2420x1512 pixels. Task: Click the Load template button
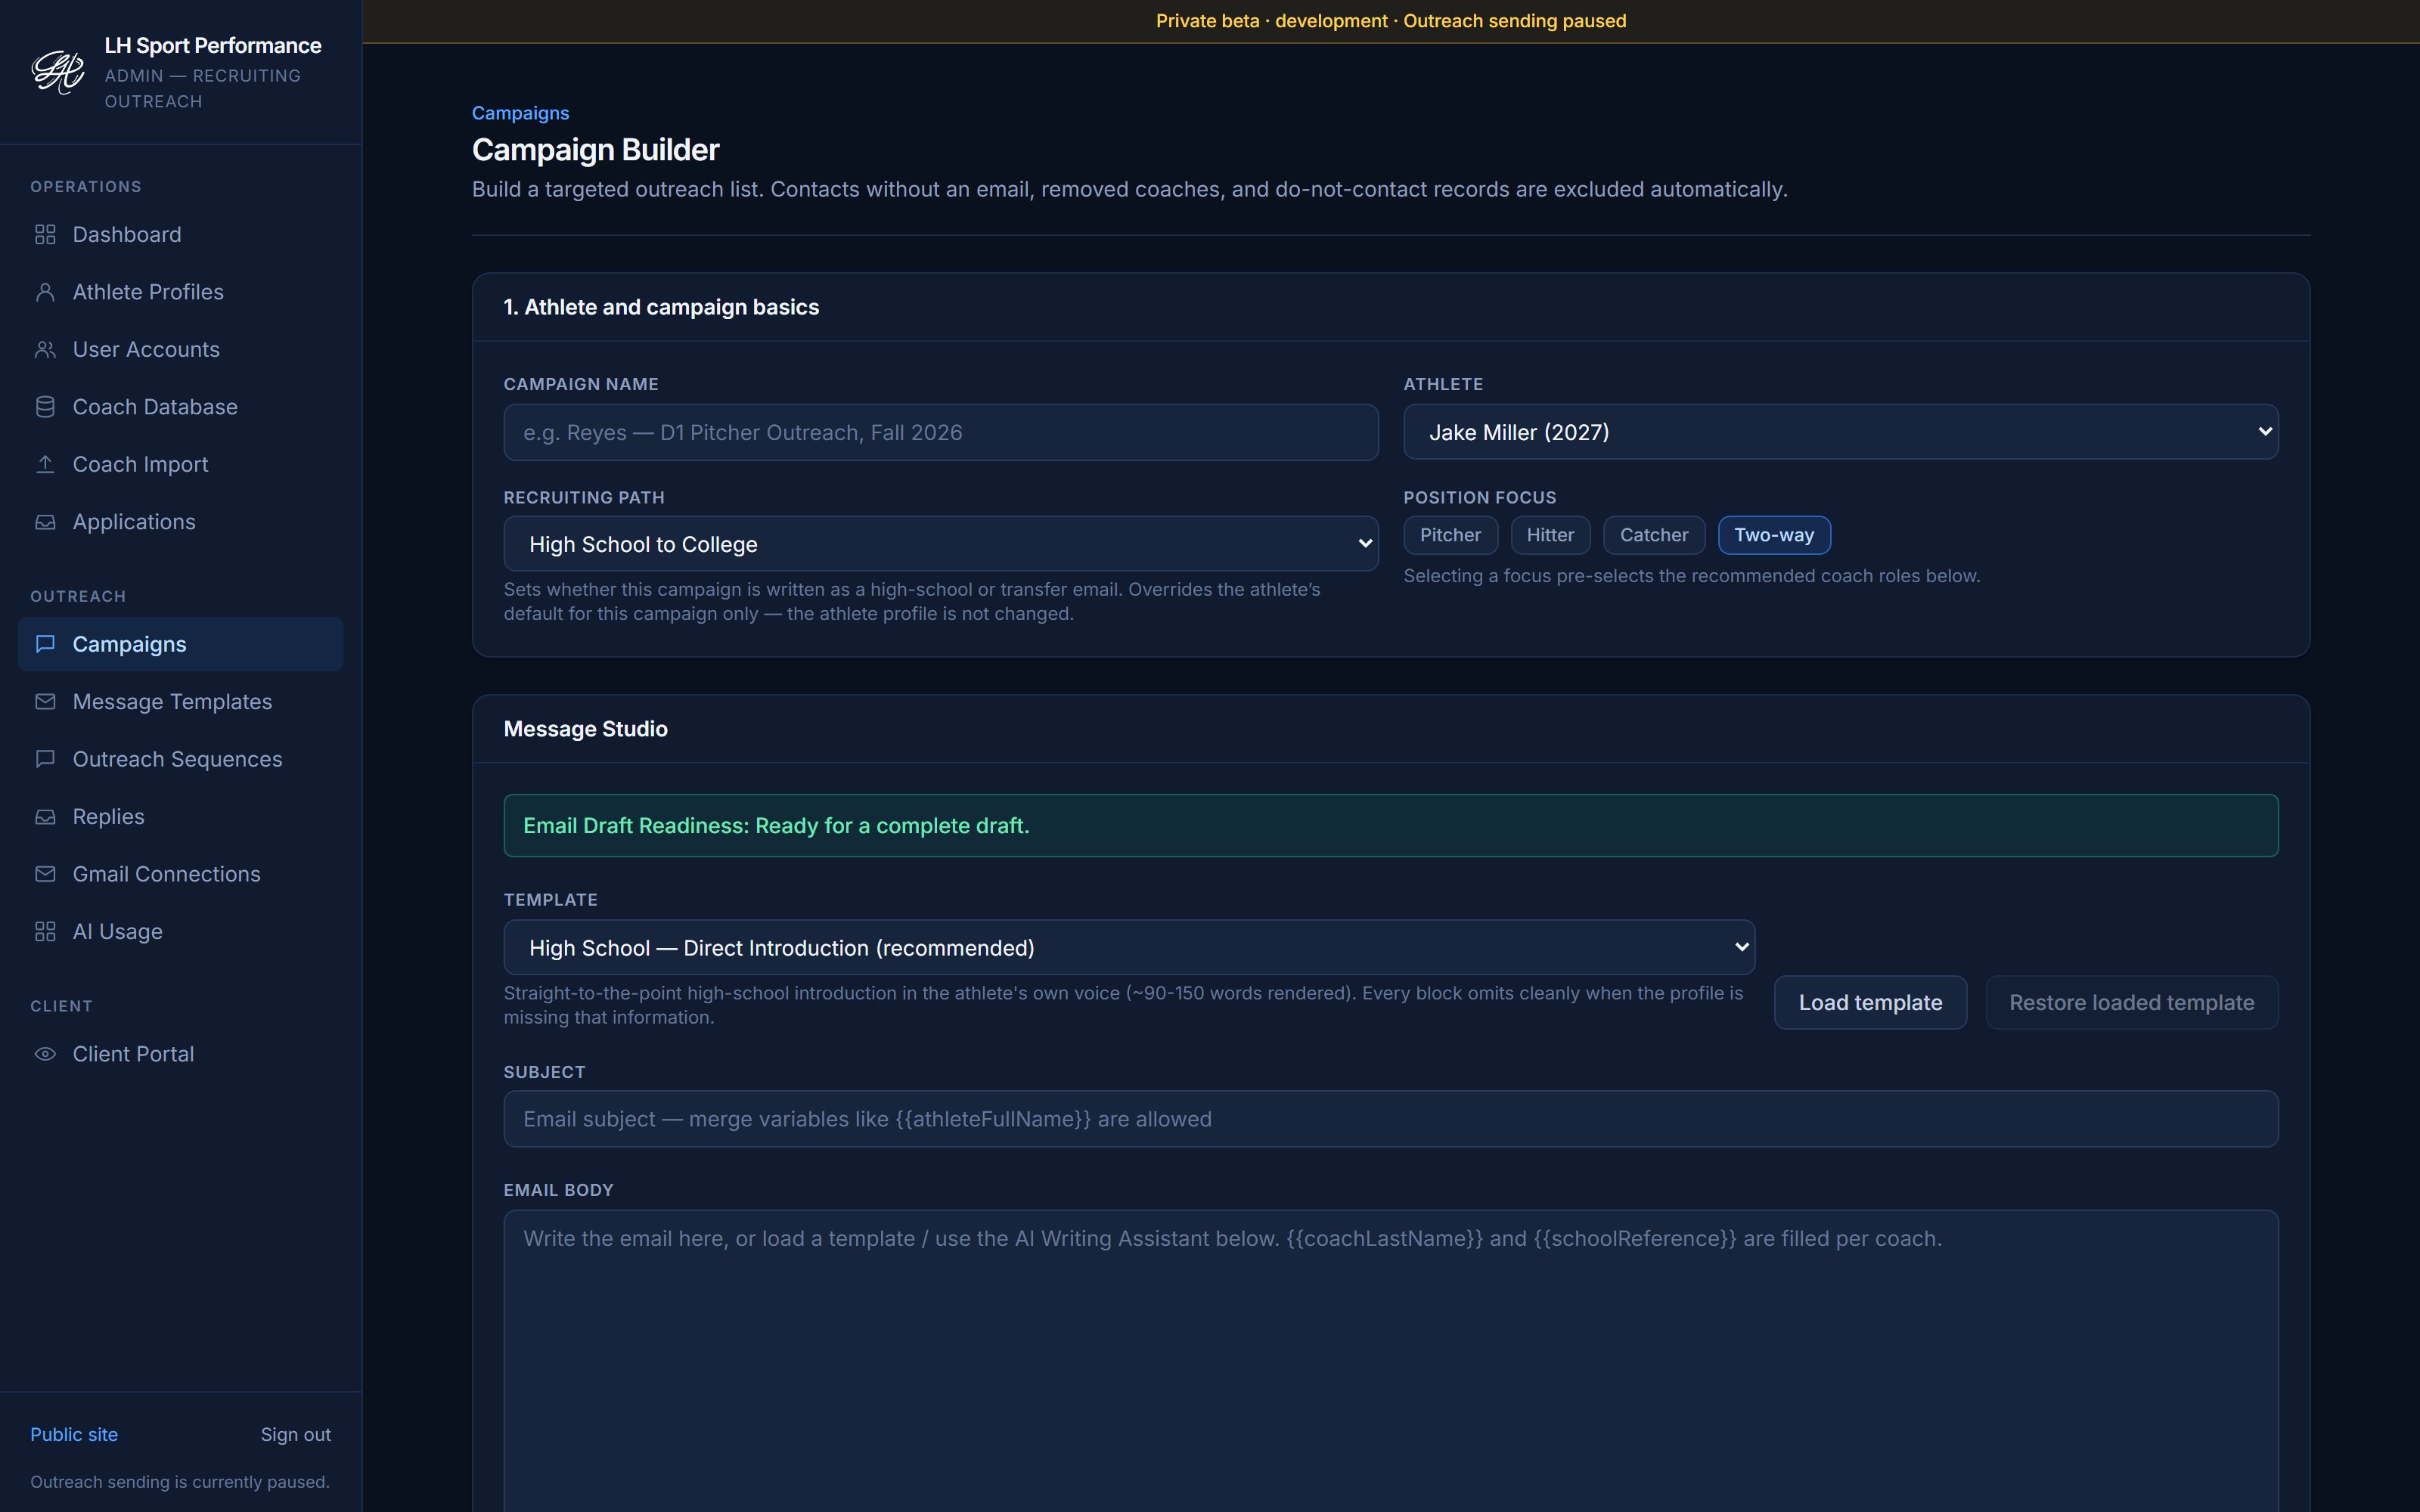(x=1870, y=1002)
